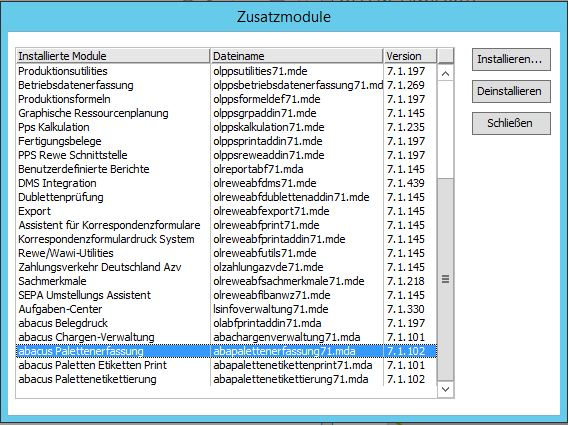Click the scrollbar up arrow
Screen dimensions: 569x426
click(x=445, y=74)
